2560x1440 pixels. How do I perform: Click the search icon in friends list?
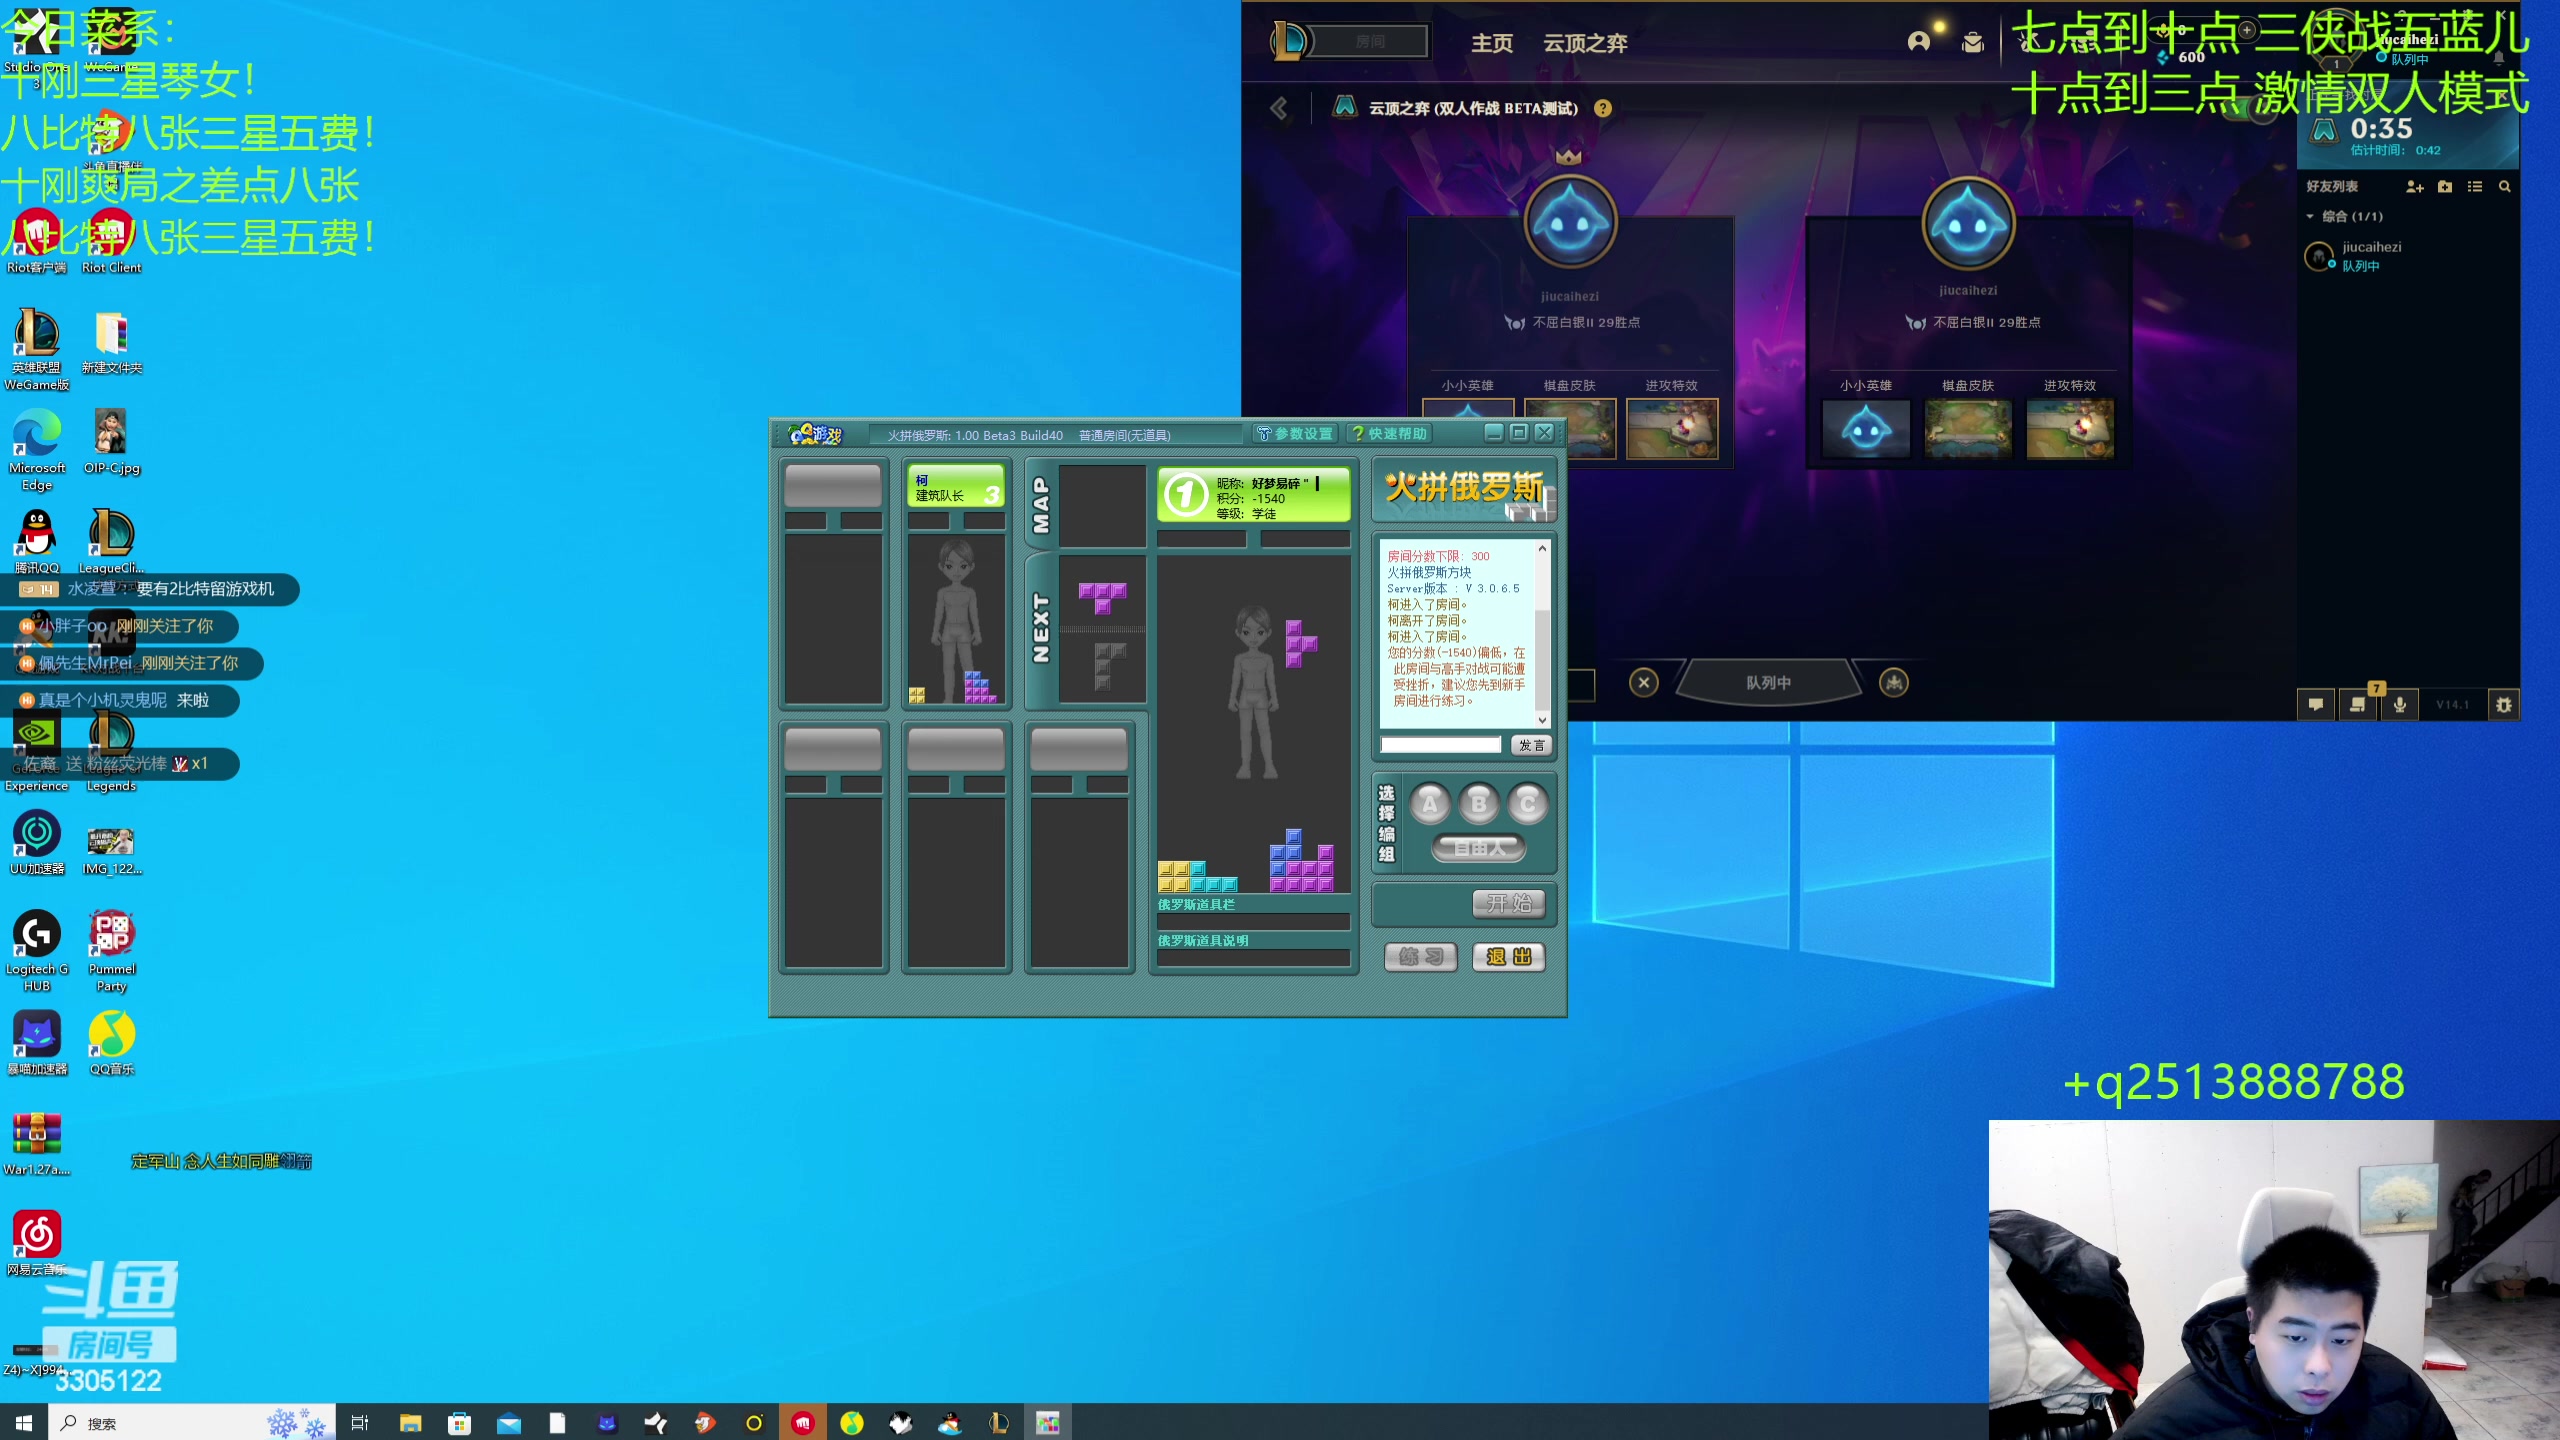pyautogui.click(x=2505, y=187)
